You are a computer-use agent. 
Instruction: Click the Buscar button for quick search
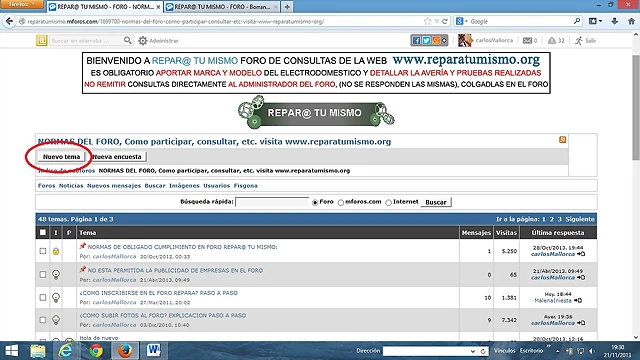436,202
